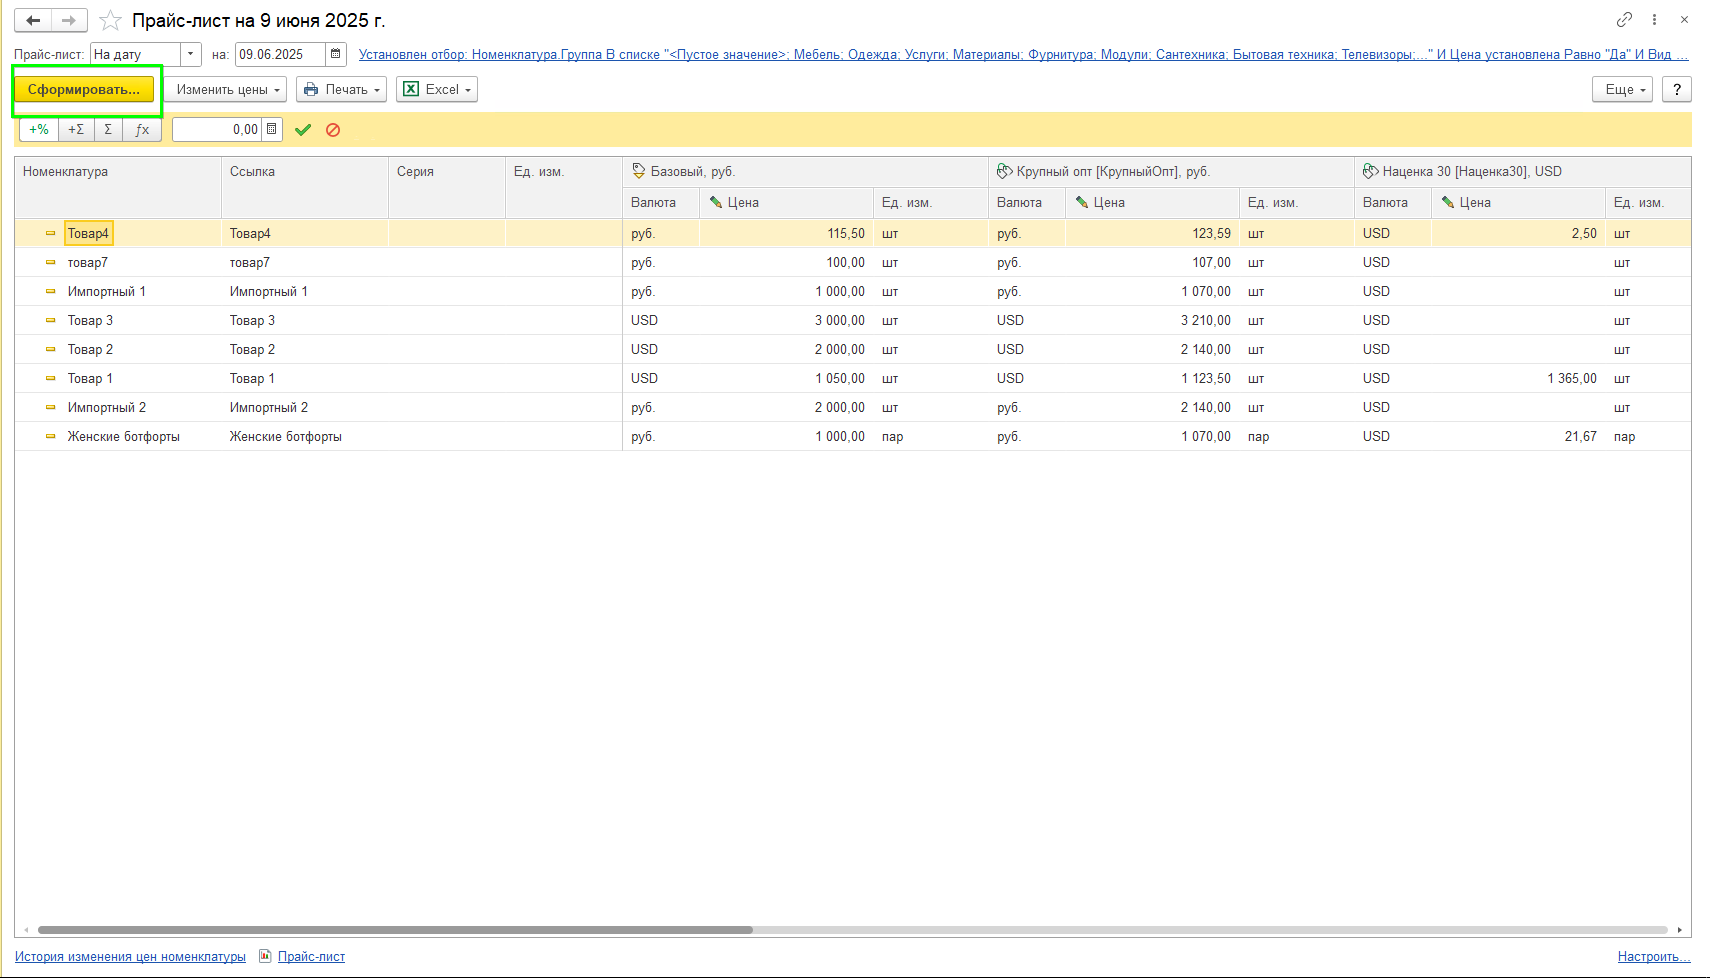
Task: Apply price changes with green checkmark
Action: point(303,130)
